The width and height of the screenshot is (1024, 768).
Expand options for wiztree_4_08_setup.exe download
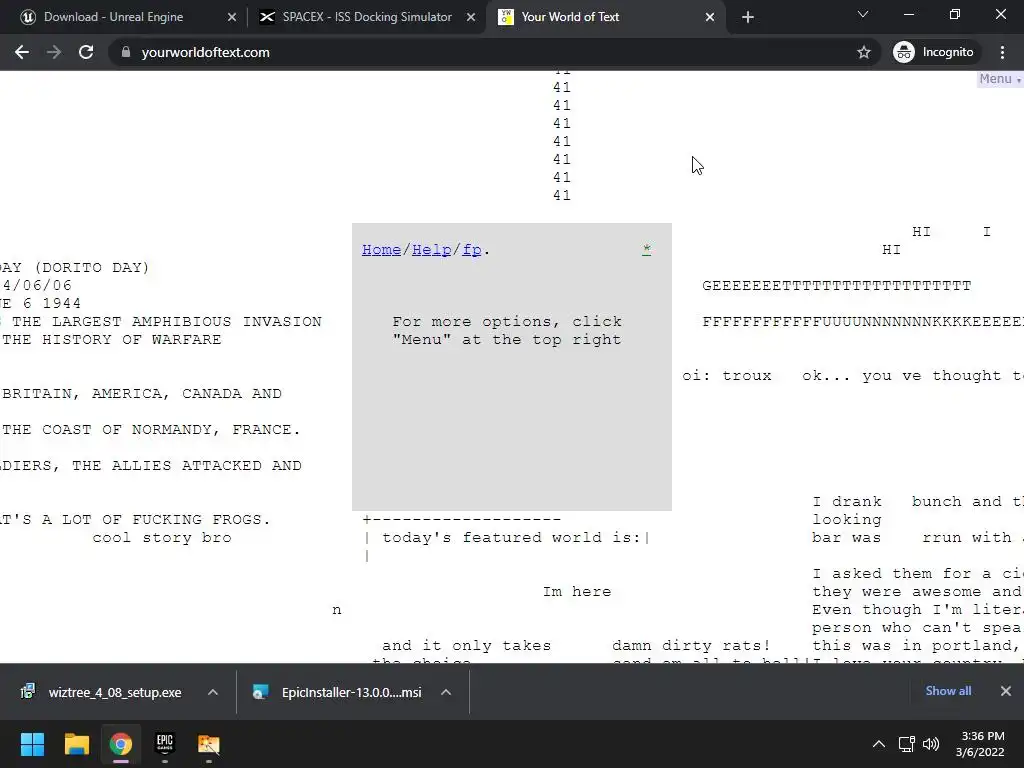pyautogui.click(x=213, y=692)
